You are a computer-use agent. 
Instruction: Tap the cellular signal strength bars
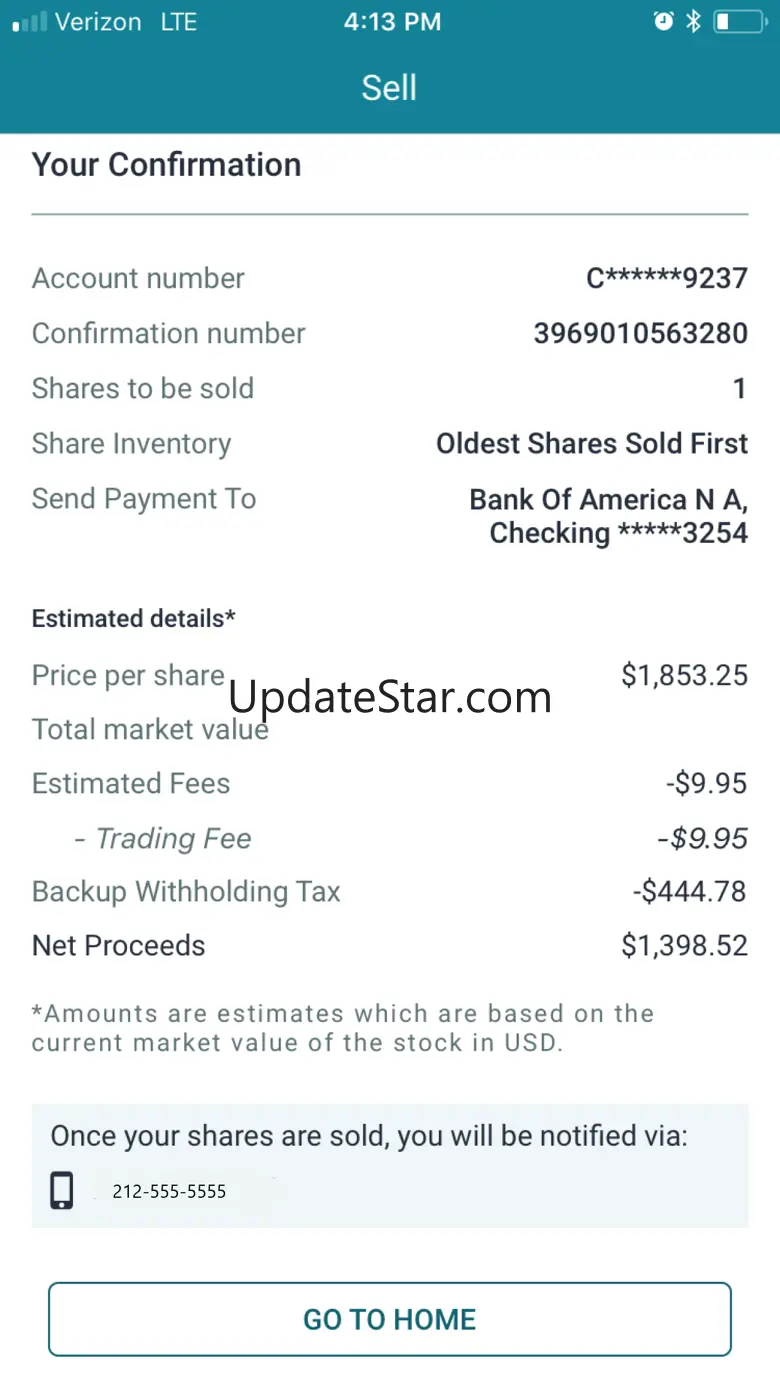pos(29,22)
